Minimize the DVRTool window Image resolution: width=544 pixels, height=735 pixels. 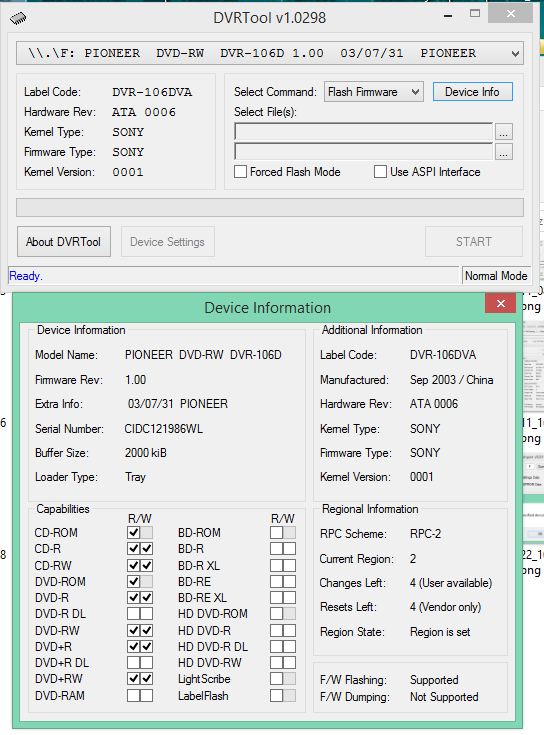coord(448,16)
